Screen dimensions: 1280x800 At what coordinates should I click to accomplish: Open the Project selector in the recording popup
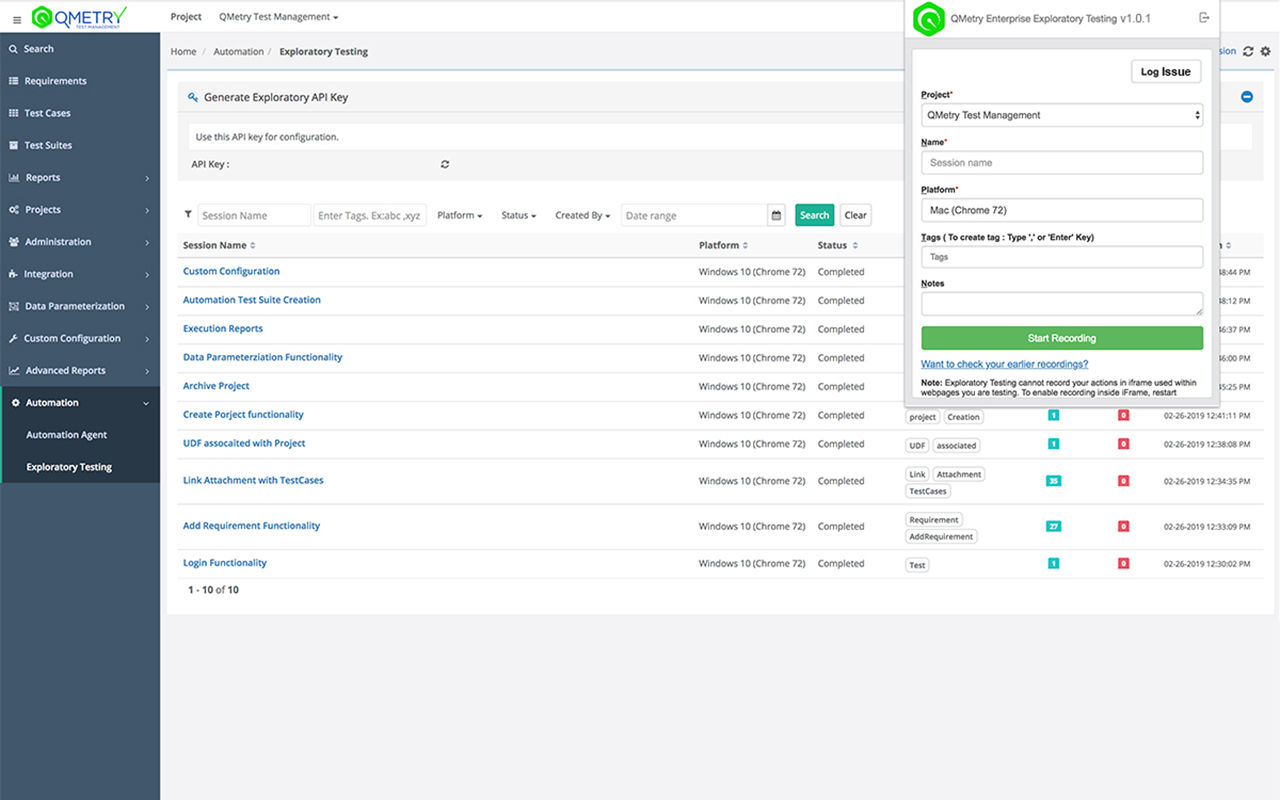(1061, 114)
